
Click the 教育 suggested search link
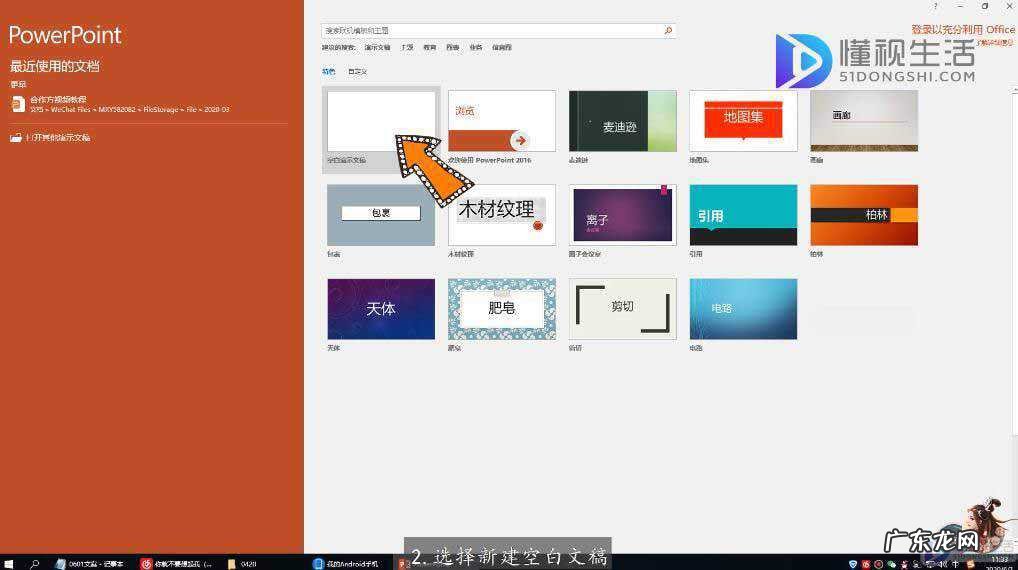(x=429, y=47)
